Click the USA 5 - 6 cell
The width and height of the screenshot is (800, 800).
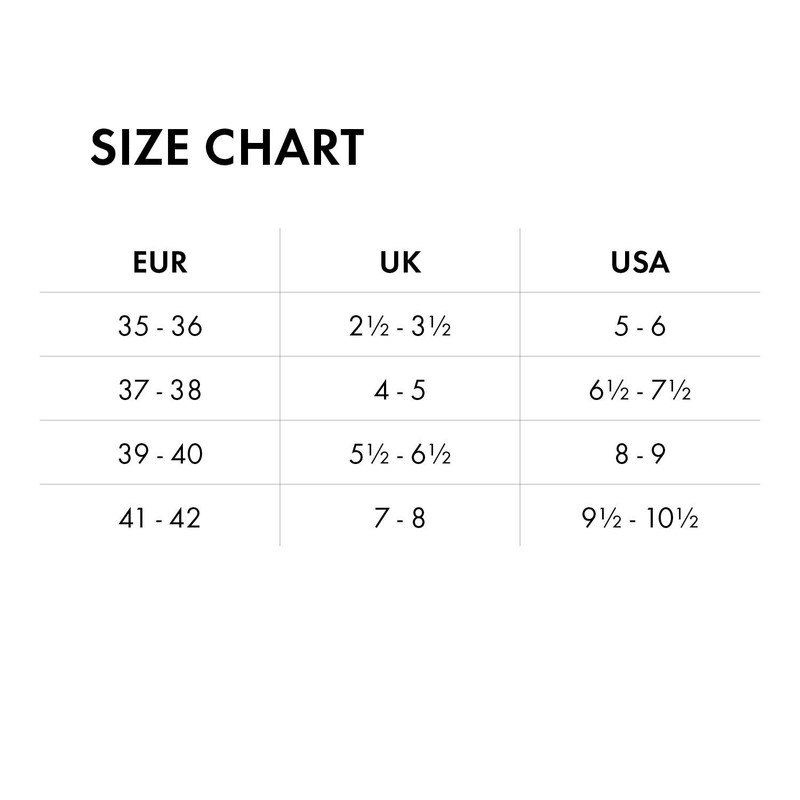click(x=640, y=326)
